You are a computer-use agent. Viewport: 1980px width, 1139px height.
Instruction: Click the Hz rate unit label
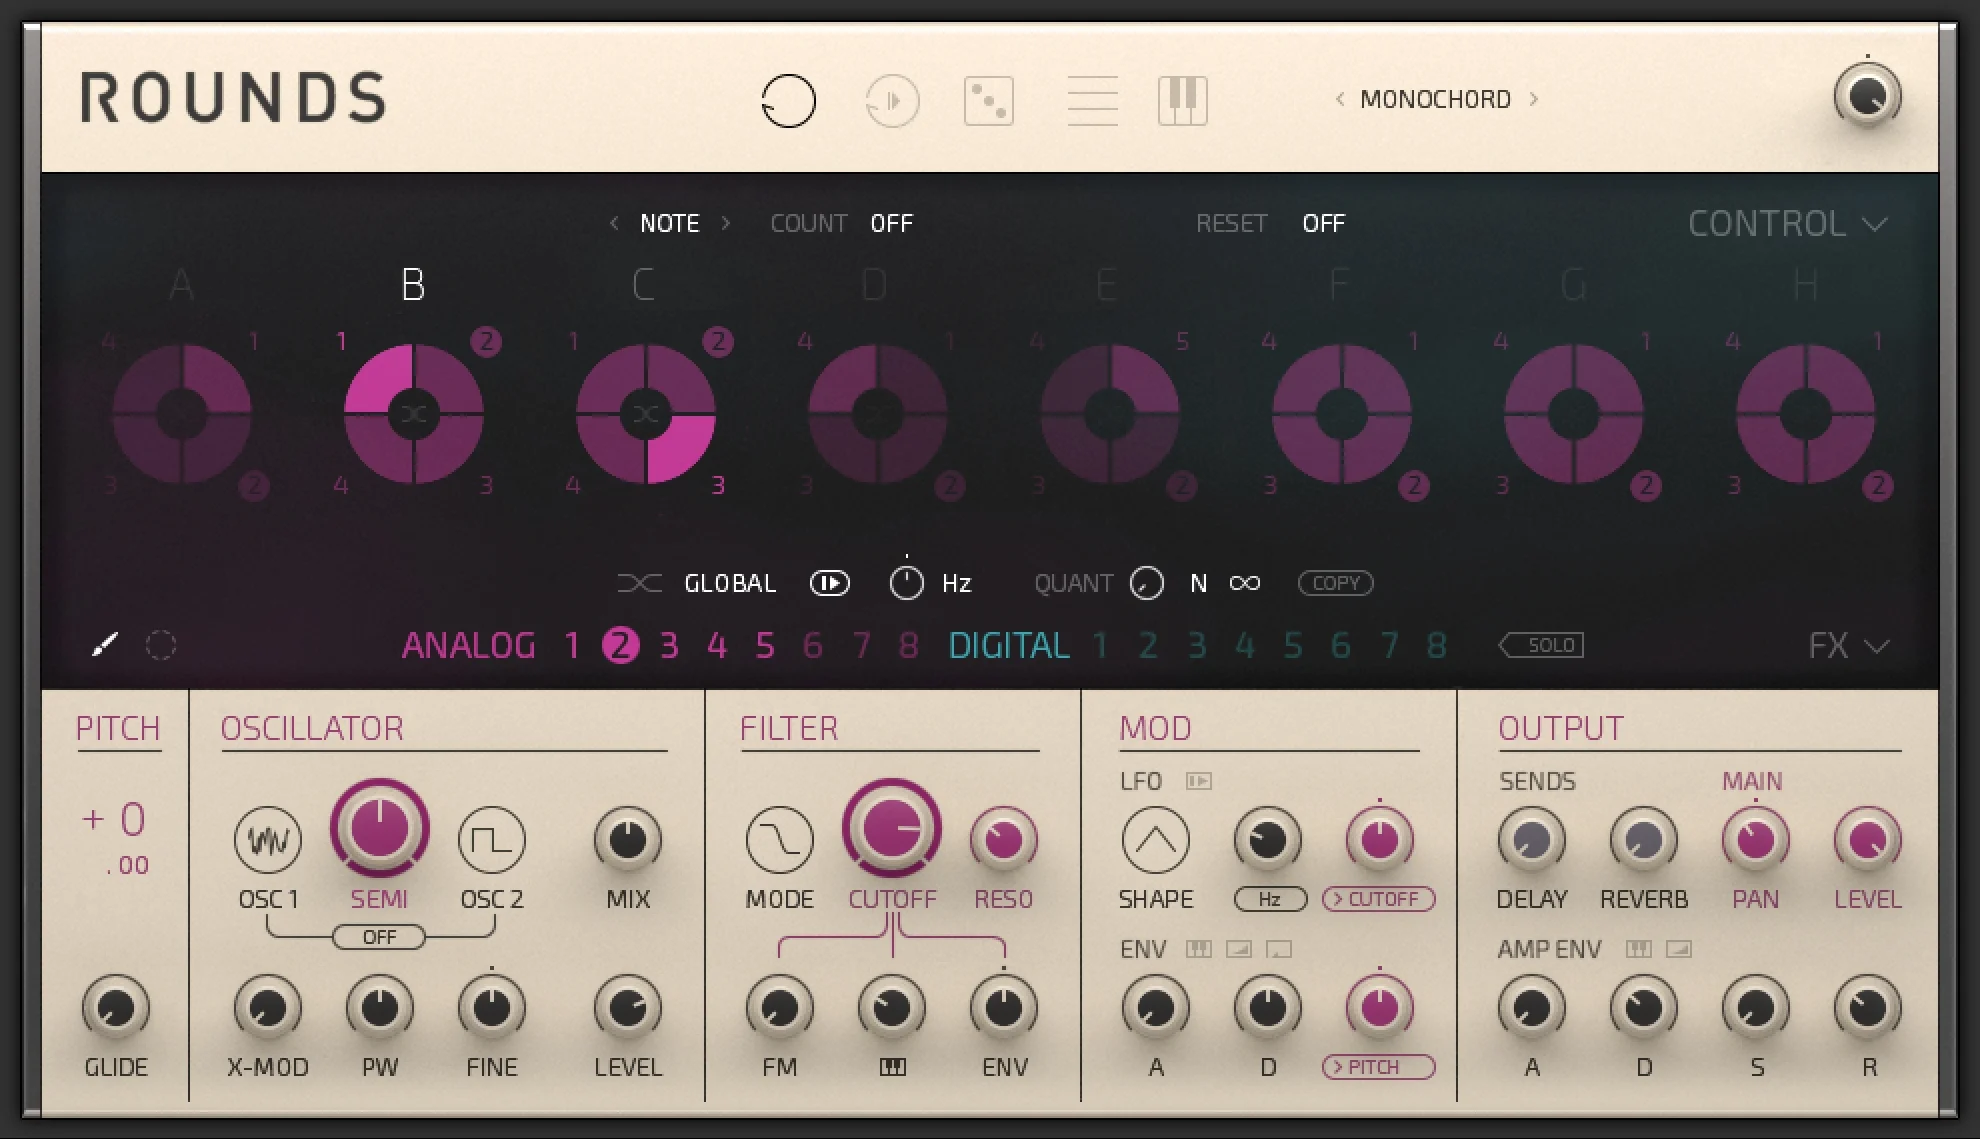point(956,583)
